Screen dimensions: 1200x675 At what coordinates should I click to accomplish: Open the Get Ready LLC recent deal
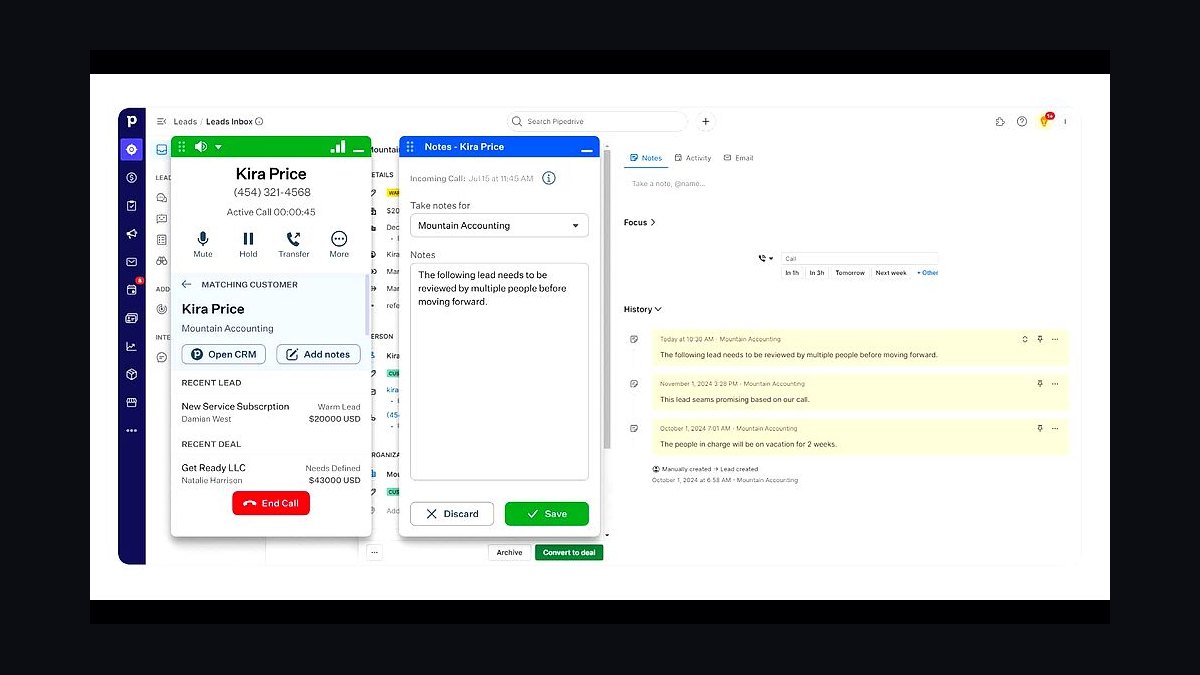pos(271,474)
